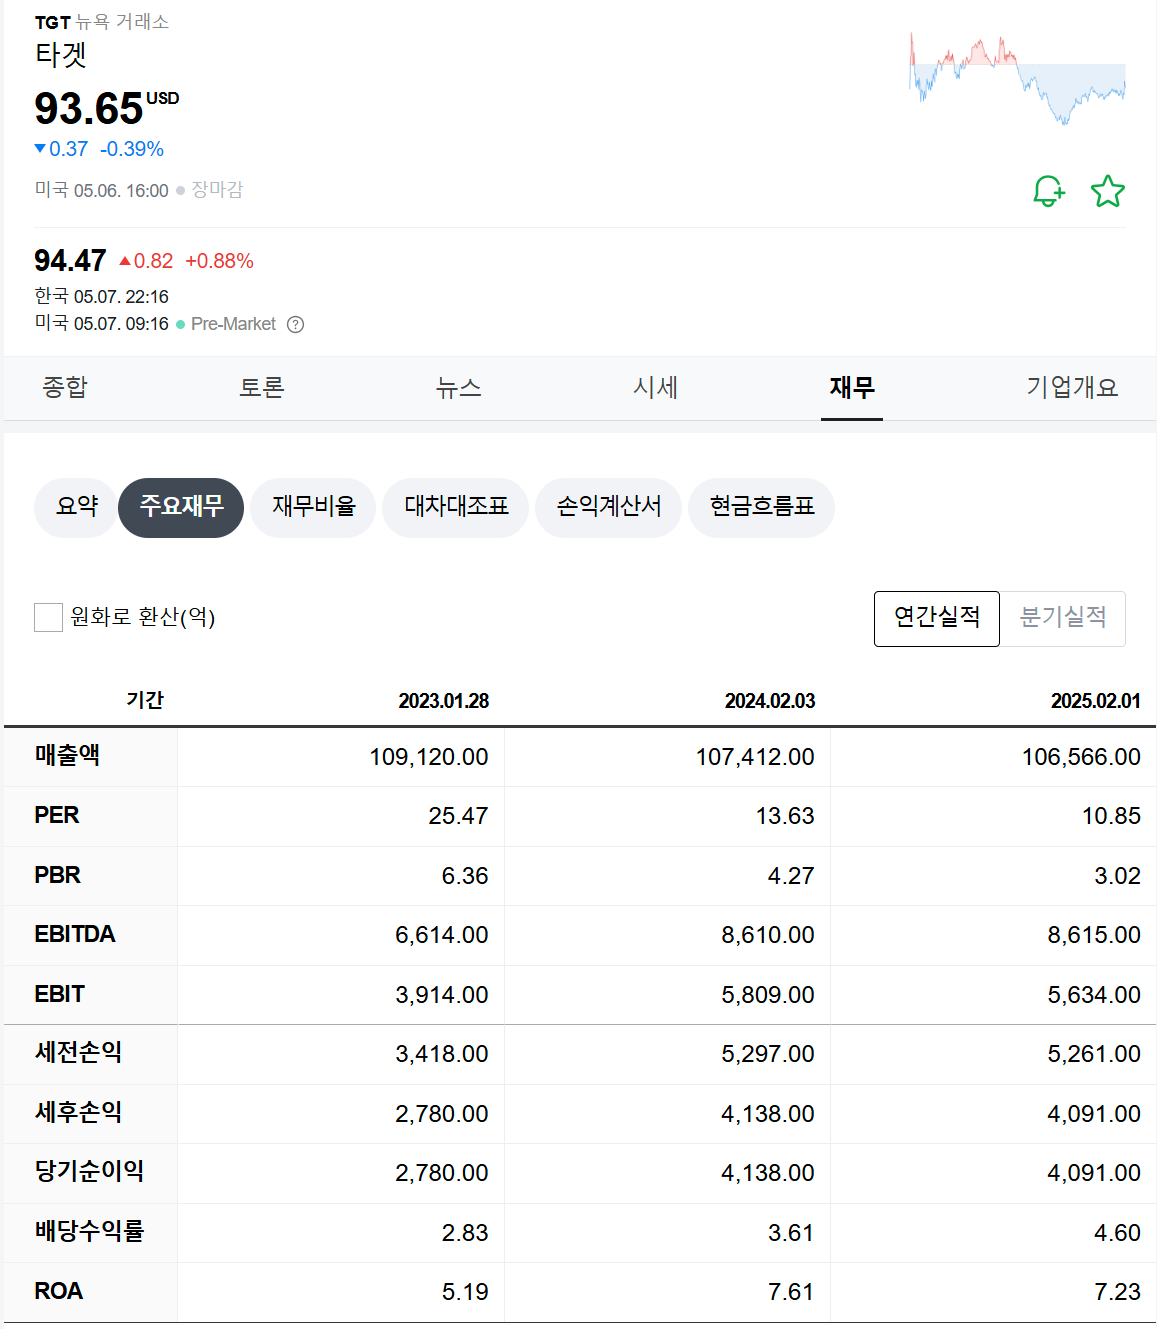The height and width of the screenshot is (1329, 1157).
Task: Open the 시세 tab
Action: pos(655,387)
